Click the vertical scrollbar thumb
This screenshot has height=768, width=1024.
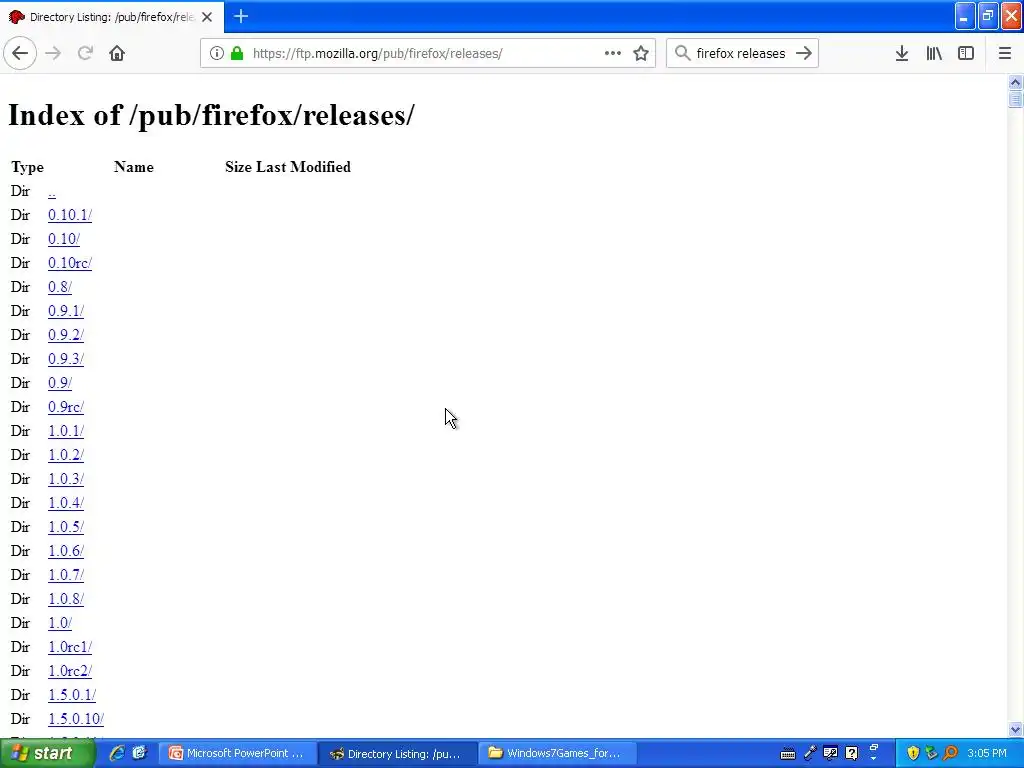(1015, 99)
